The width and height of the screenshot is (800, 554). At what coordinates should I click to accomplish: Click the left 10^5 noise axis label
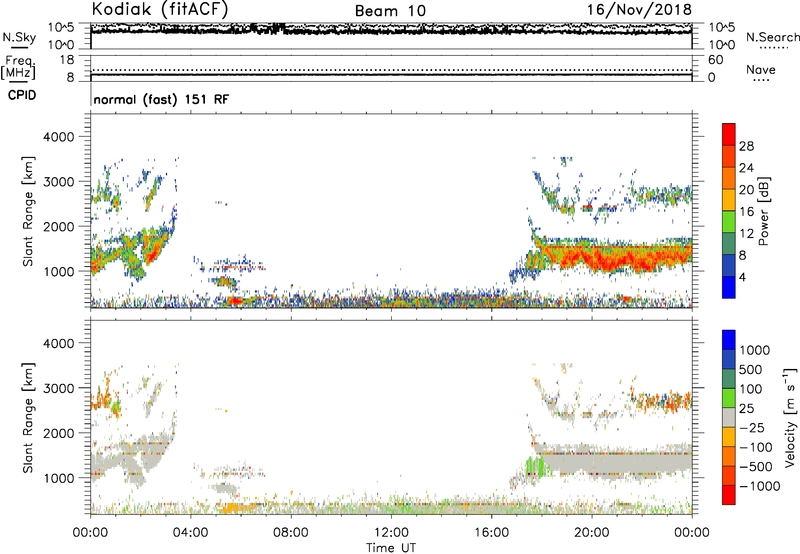pyautogui.click(x=61, y=27)
